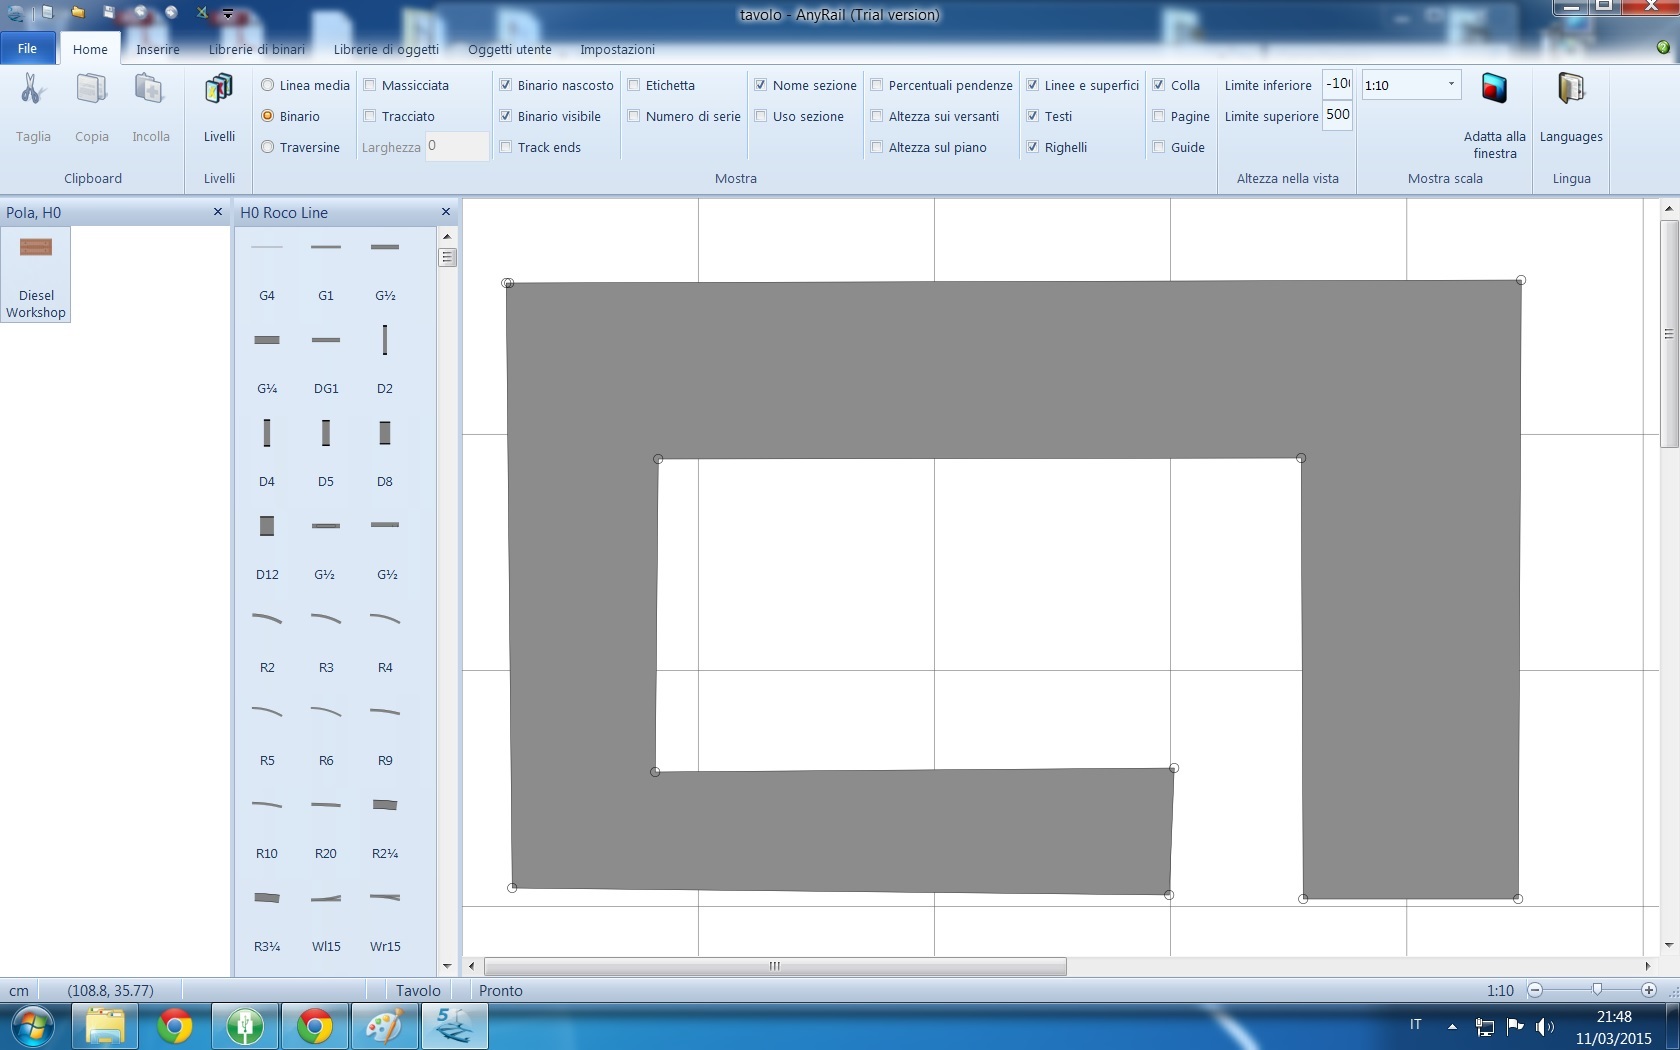Open the scale 1:10 dropdown
This screenshot has height=1050, width=1680.
coord(1451,84)
